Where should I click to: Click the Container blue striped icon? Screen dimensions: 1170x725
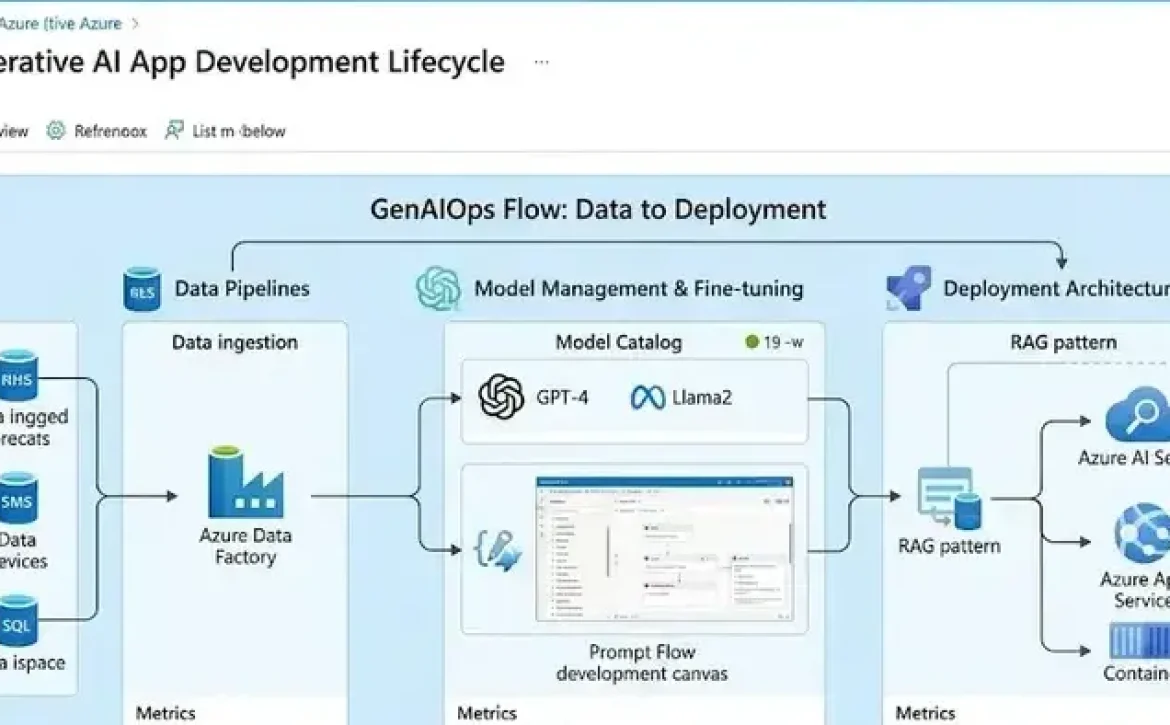tap(1139, 641)
